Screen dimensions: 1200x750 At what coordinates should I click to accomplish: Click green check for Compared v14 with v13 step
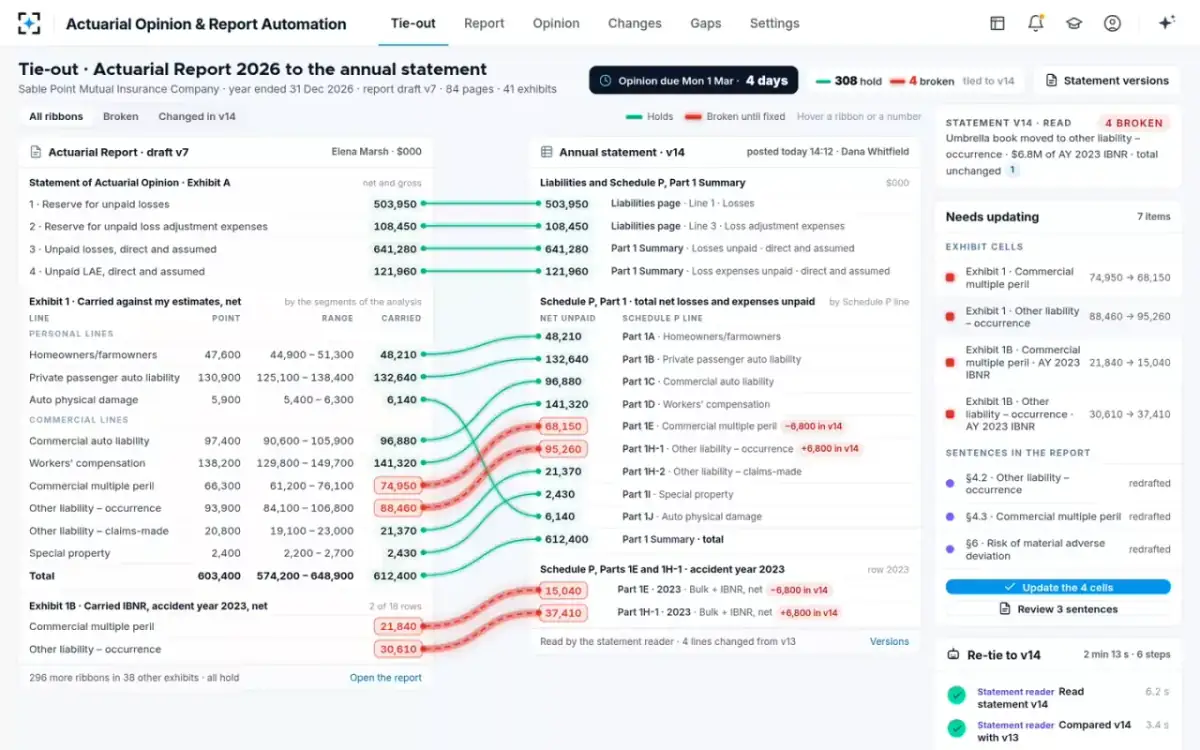[x=956, y=728]
